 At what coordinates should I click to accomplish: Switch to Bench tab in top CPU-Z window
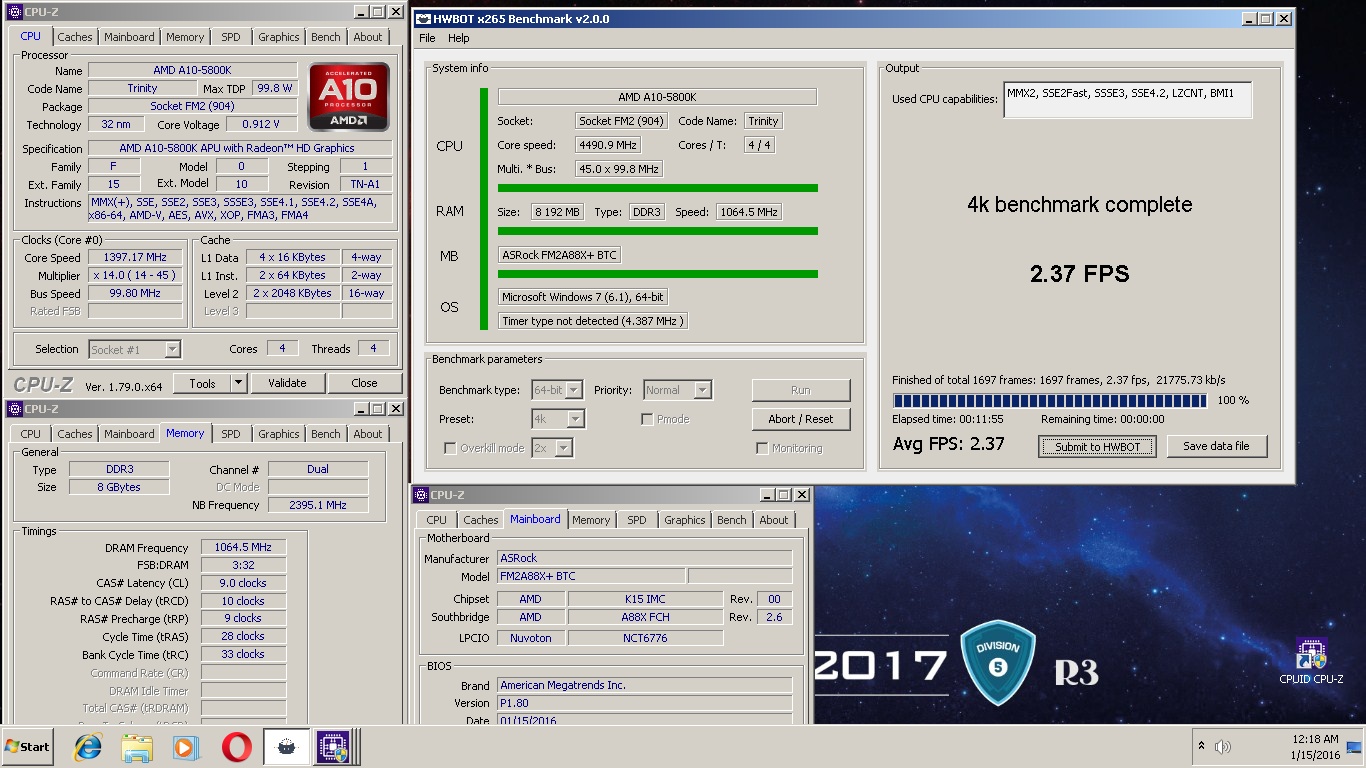pos(326,37)
